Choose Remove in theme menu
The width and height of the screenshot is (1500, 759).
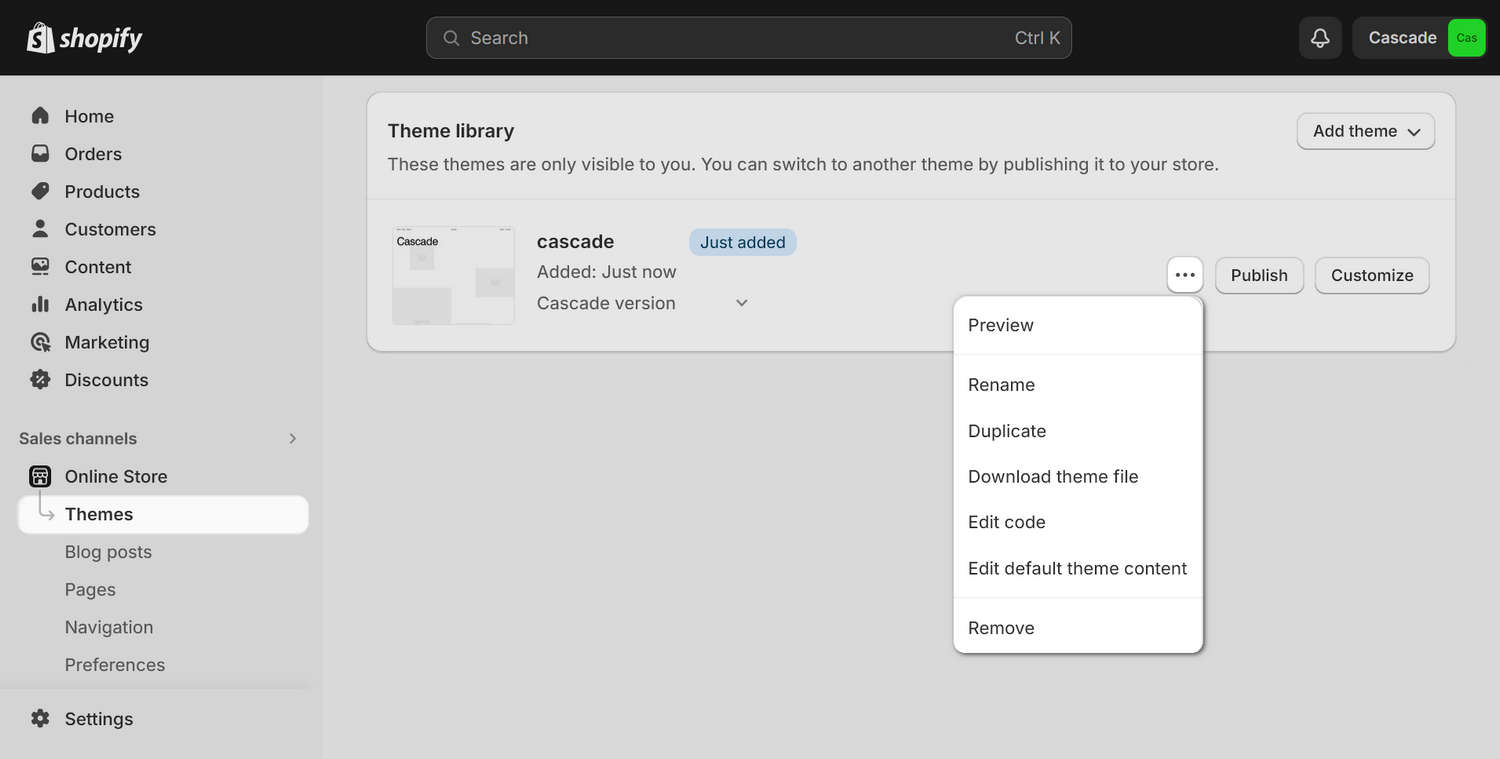point(1078,628)
